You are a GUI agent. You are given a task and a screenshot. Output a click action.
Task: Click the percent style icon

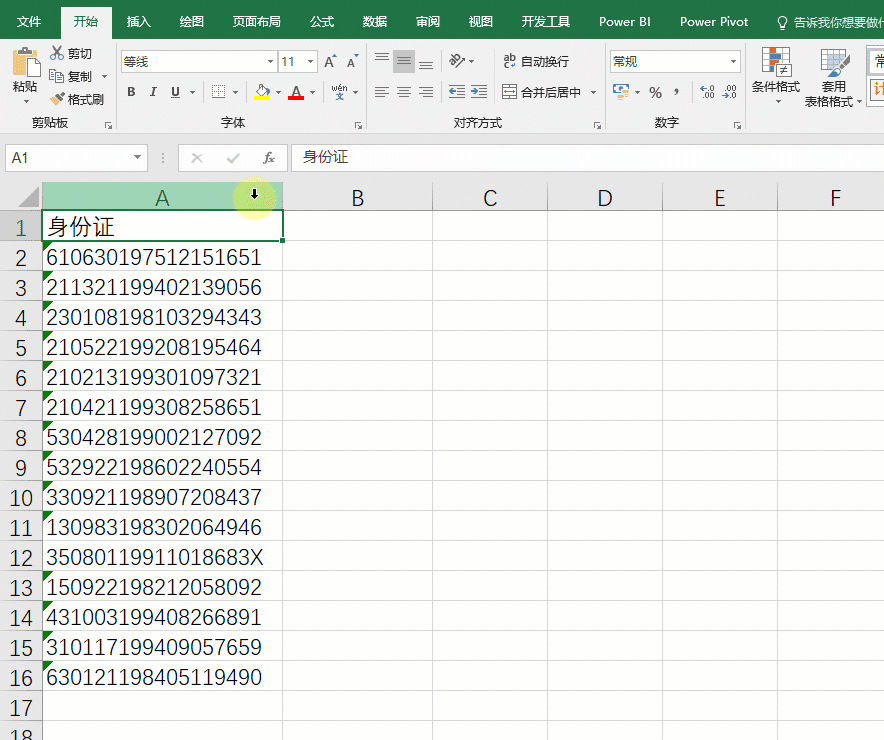coord(655,92)
